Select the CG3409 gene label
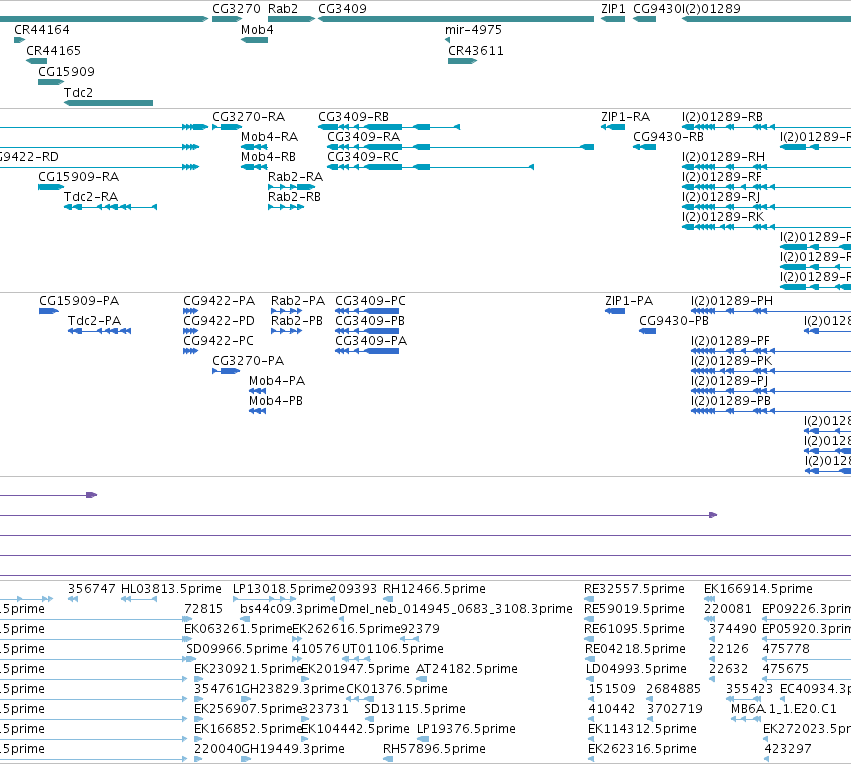Viewport: 851px width, 764px height. [x=342, y=9]
